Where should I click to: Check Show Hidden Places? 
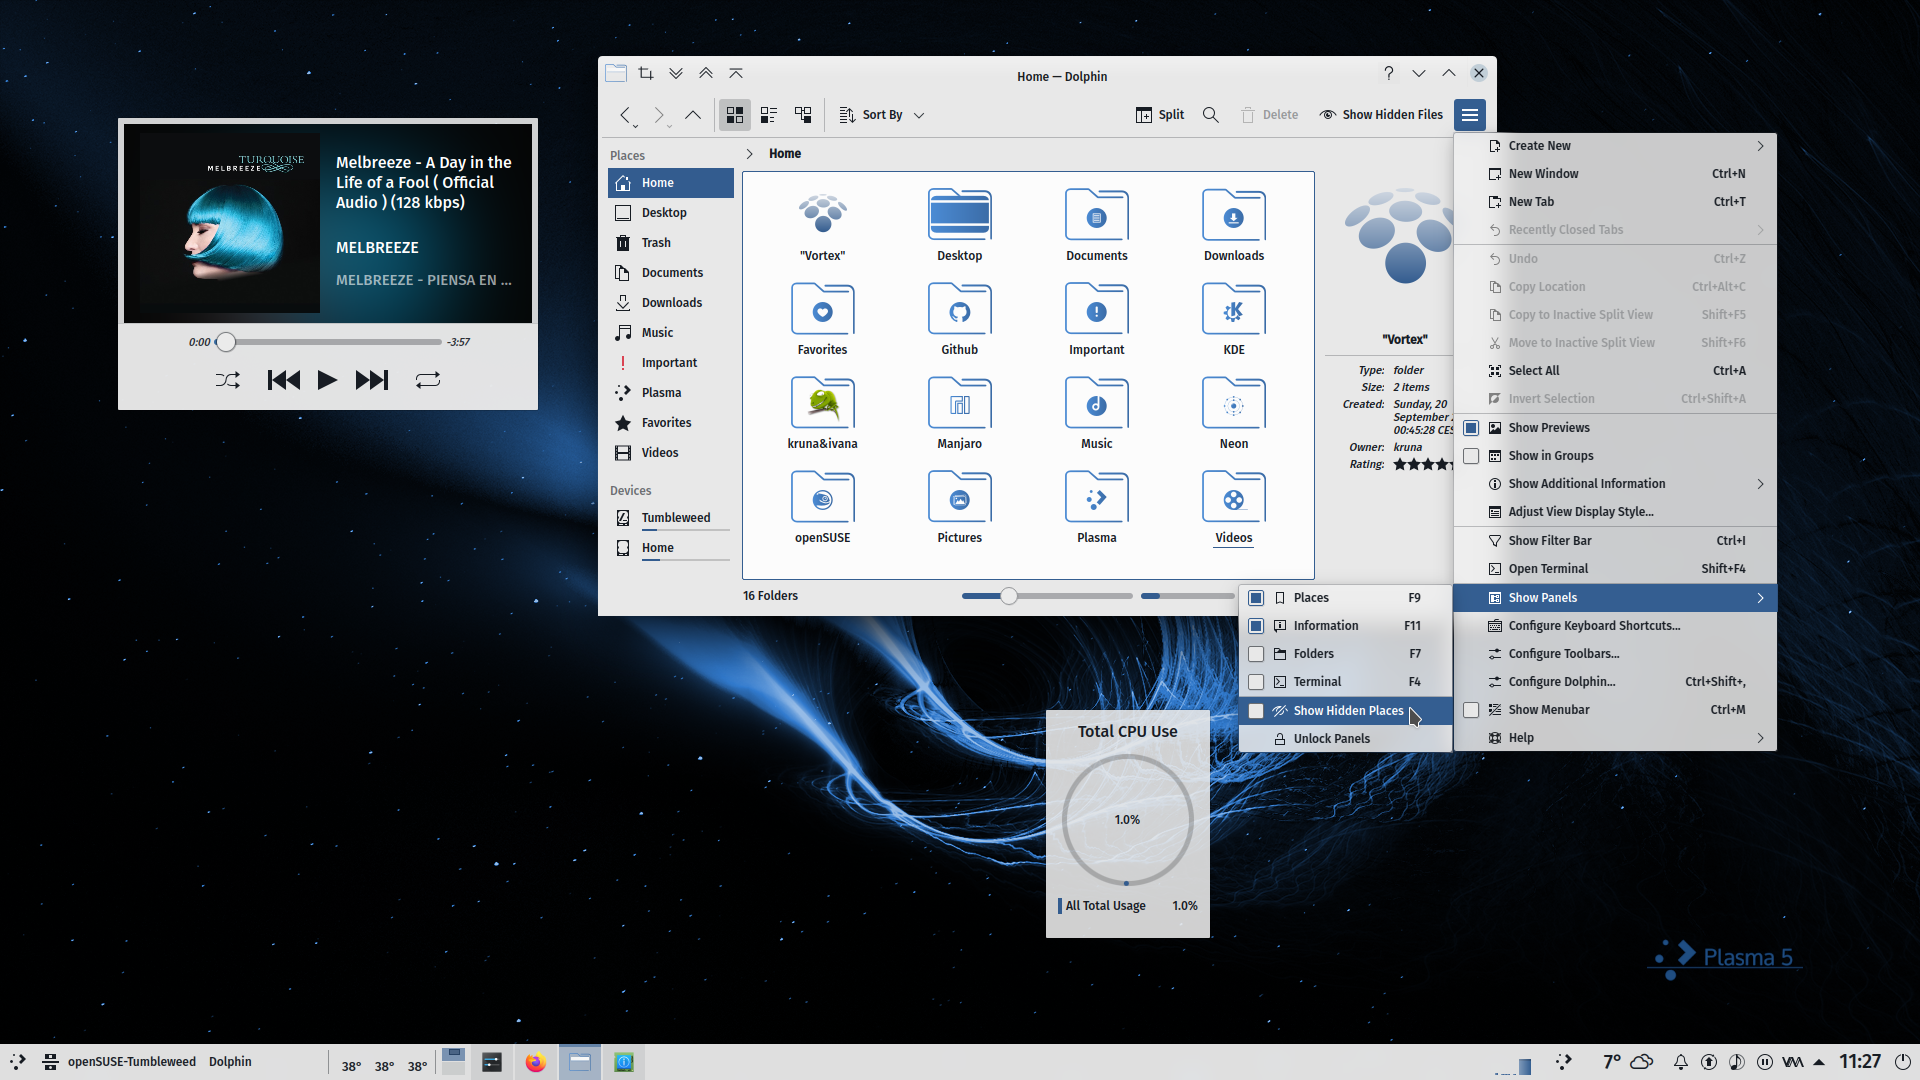click(1256, 711)
